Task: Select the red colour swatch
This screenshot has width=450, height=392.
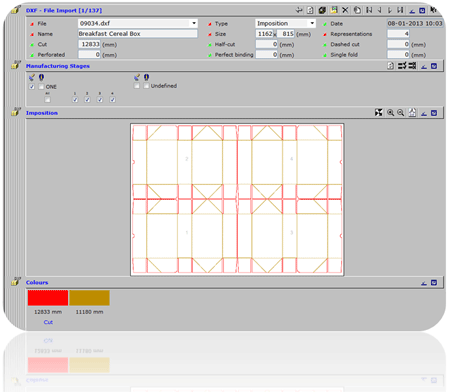Action: click(48, 298)
